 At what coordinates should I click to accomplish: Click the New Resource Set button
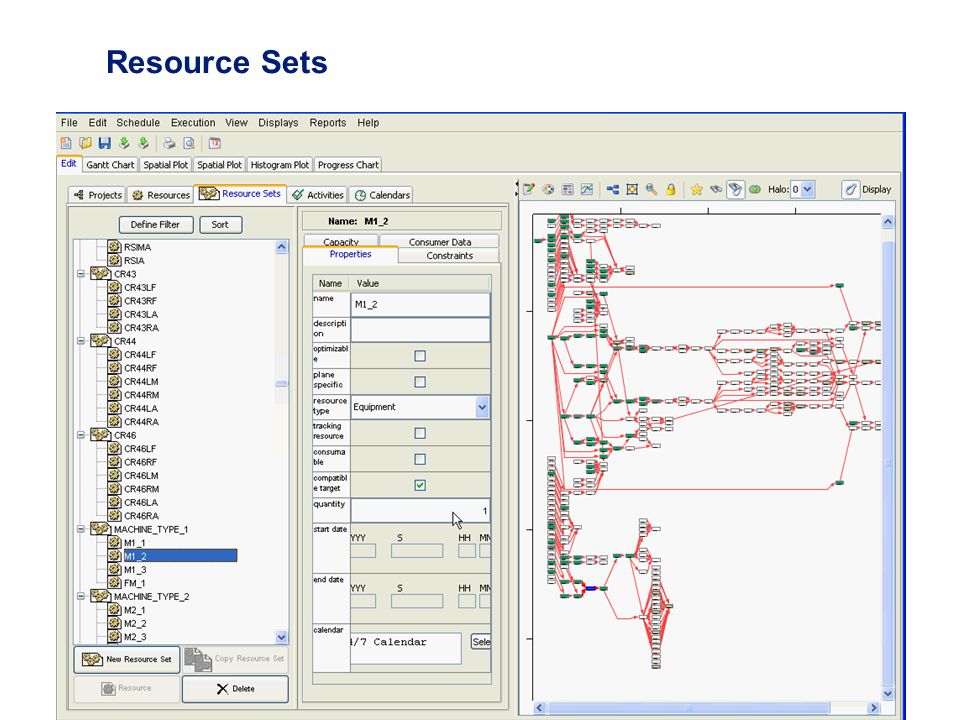point(127,659)
